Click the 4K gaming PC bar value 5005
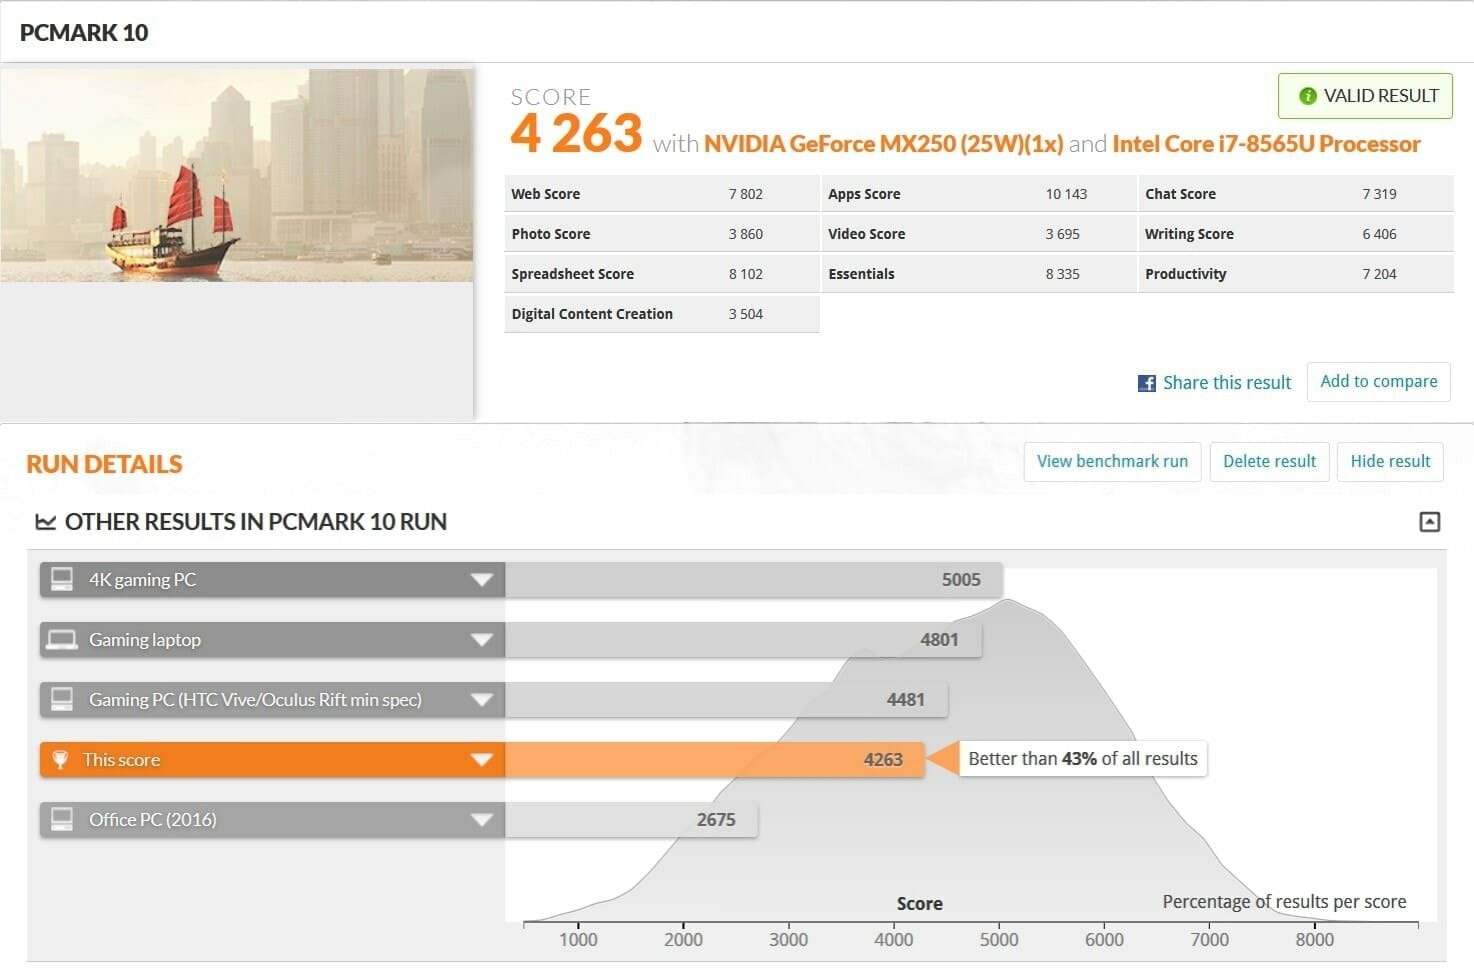This screenshot has height=980, width=1474. coord(961,580)
